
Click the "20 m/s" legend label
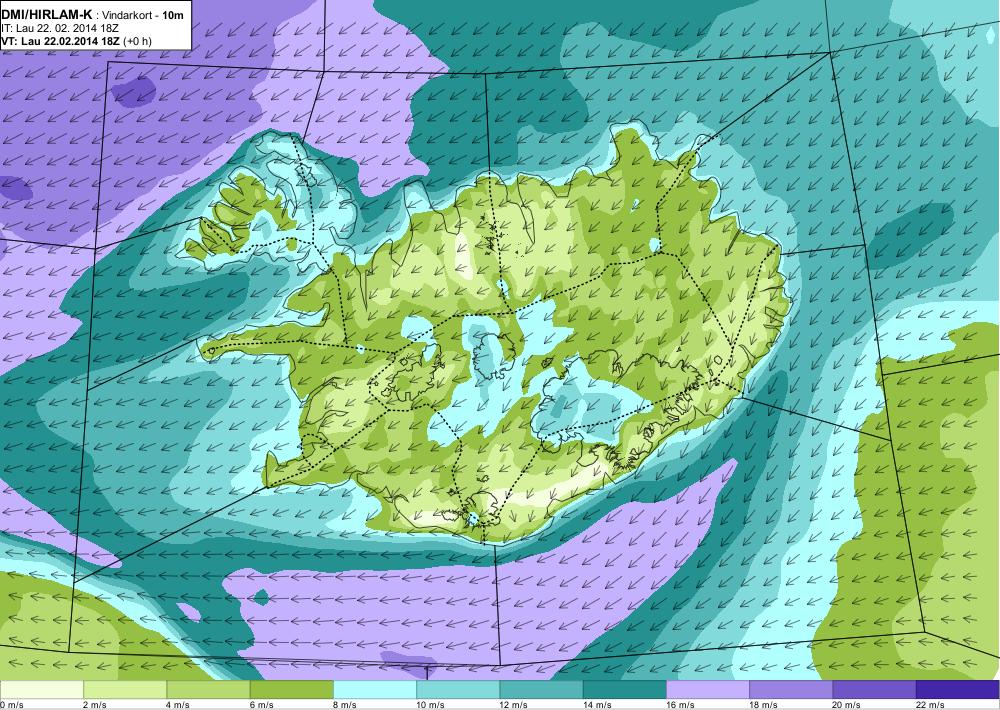pyautogui.click(x=847, y=705)
